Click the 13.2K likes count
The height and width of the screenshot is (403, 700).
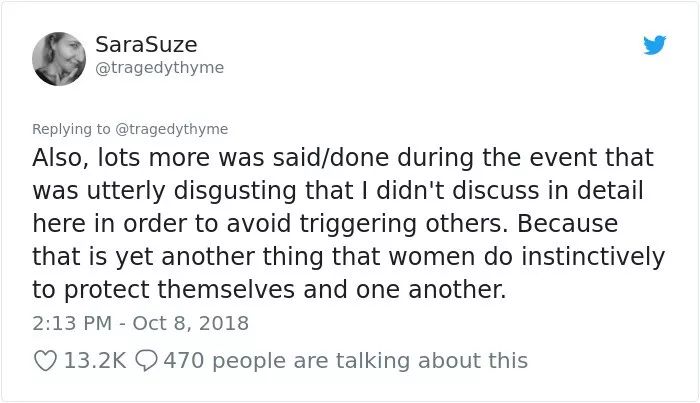pyautogui.click(x=95, y=361)
